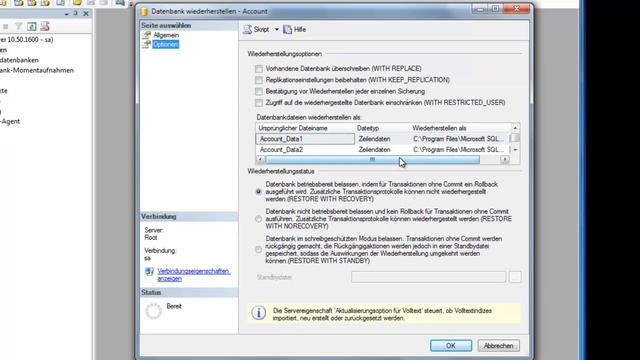Viewport: 640px width, 360px height.
Task: Confirm the restore with OK
Action: point(451,346)
